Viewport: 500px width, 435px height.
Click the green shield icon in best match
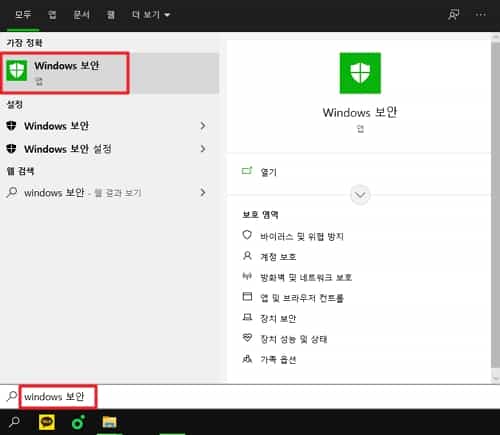click(x=17, y=70)
